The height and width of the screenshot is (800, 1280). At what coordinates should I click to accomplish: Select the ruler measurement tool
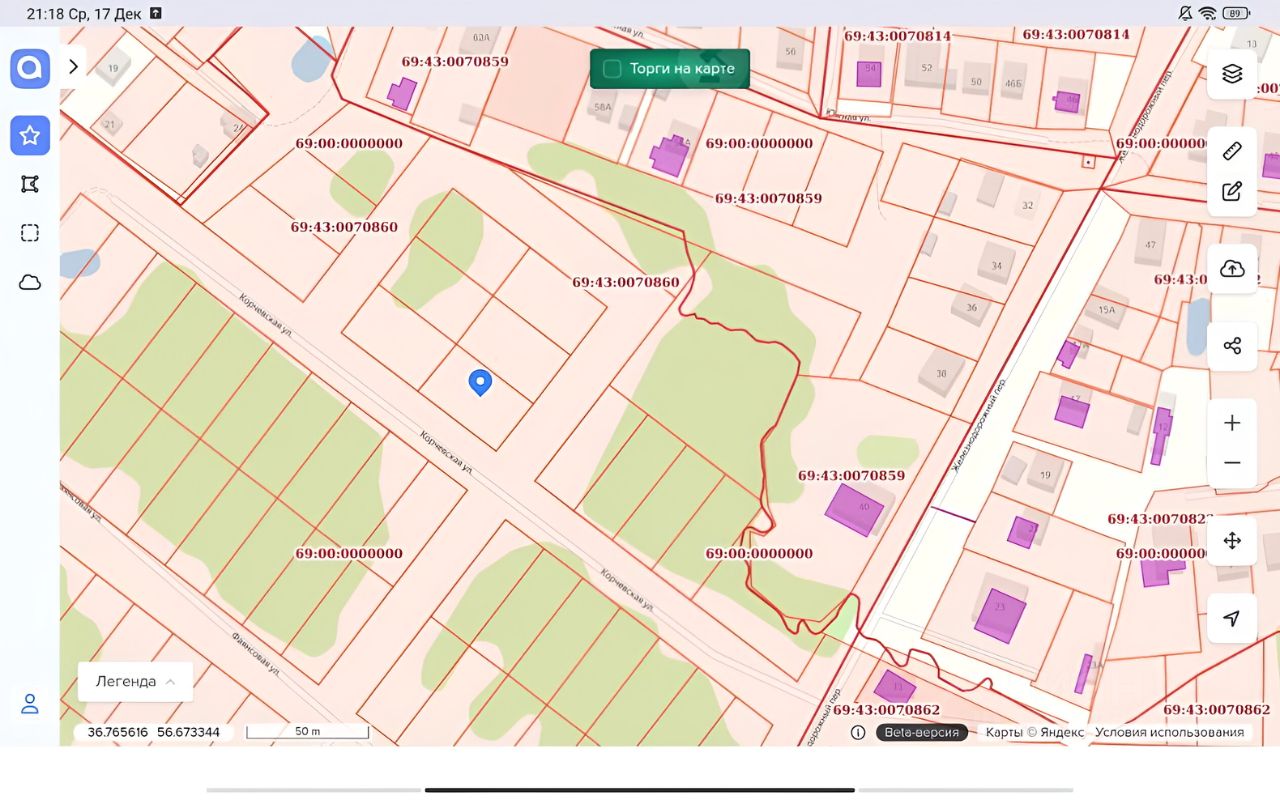point(1232,152)
